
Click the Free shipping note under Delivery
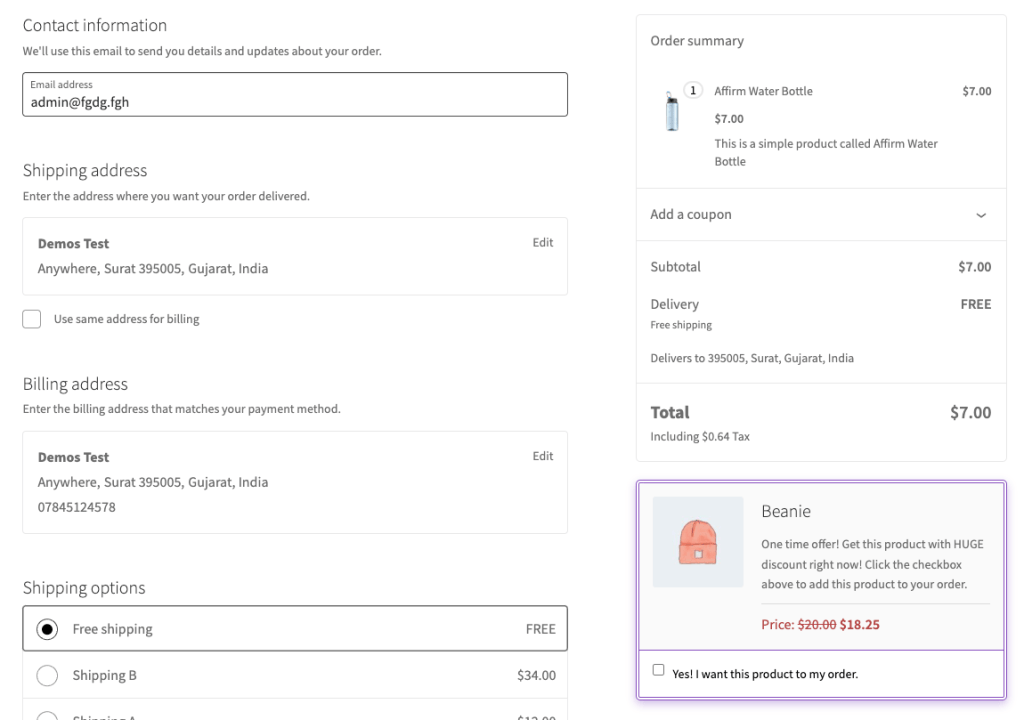[x=681, y=325]
